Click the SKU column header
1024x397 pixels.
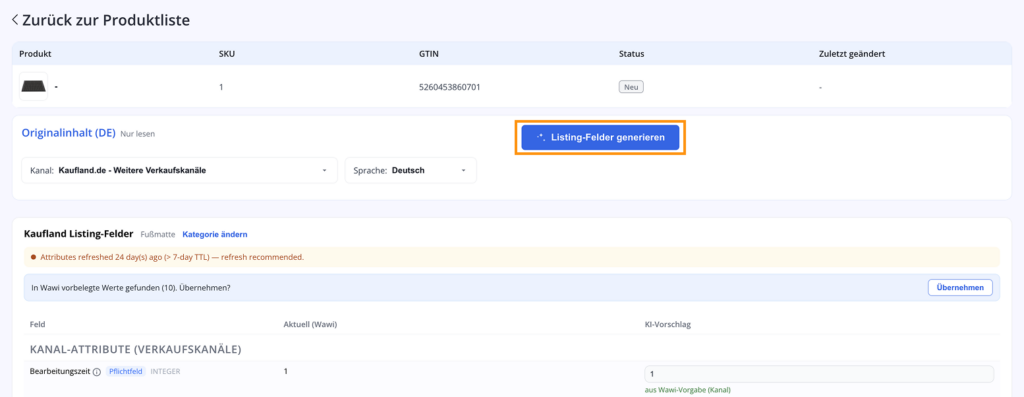point(227,54)
